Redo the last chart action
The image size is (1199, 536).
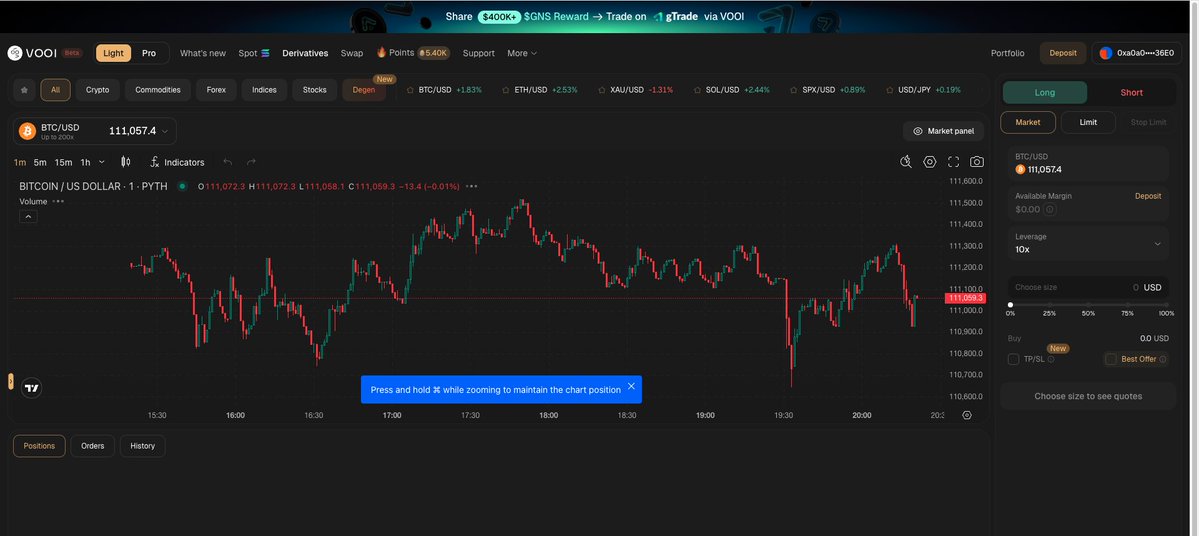[x=251, y=162]
